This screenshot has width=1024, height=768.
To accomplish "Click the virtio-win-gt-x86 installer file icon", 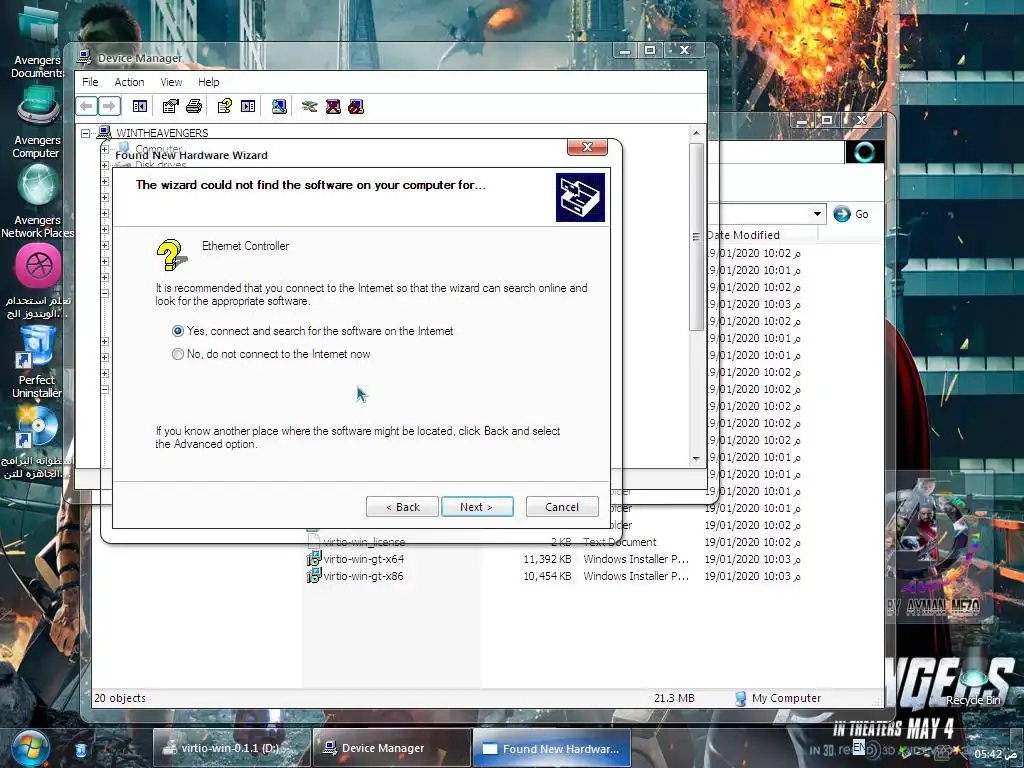I will pyautogui.click(x=313, y=576).
